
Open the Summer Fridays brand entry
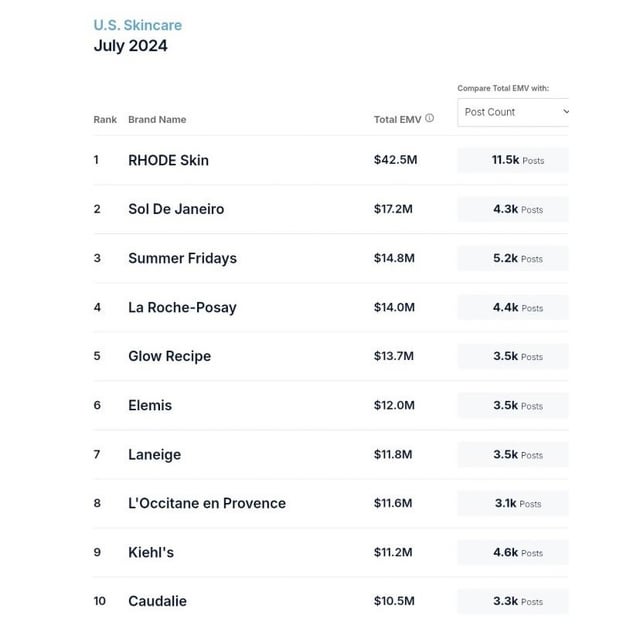182,258
